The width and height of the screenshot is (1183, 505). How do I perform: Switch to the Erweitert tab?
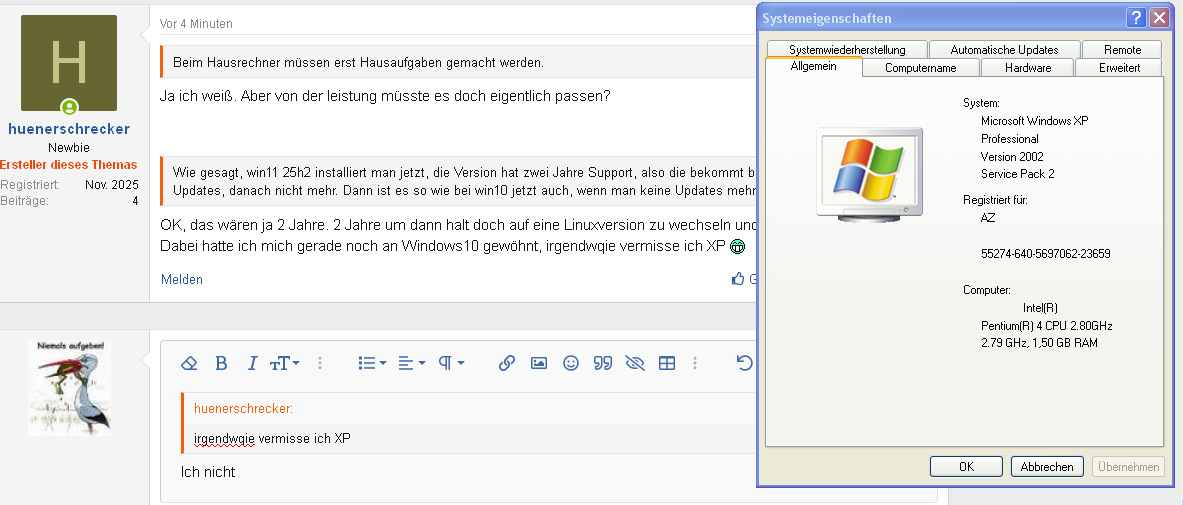(x=1120, y=68)
